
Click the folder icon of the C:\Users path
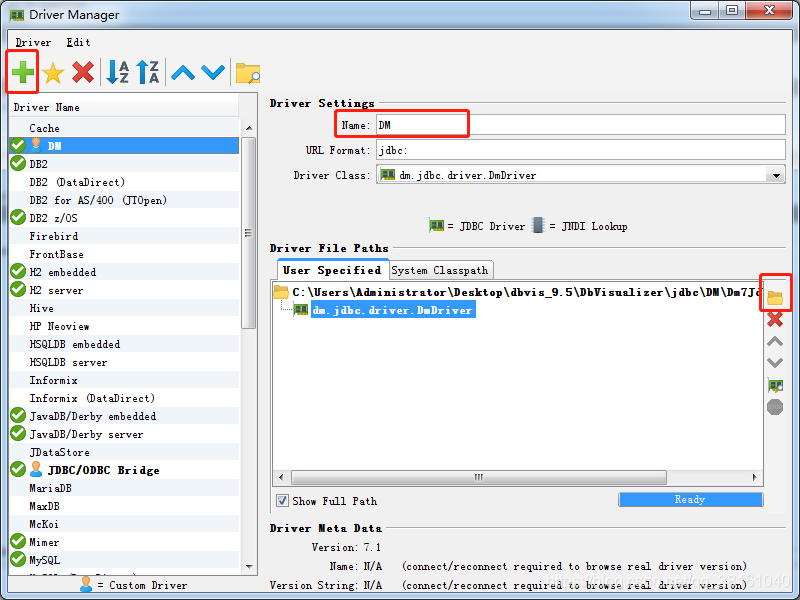pos(281,292)
